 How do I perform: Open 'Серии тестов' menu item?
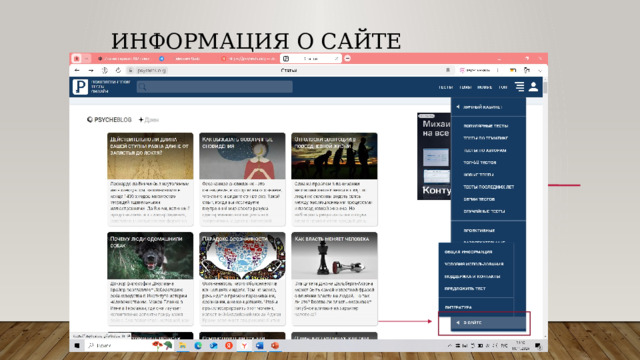pyautogui.click(x=479, y=199)
